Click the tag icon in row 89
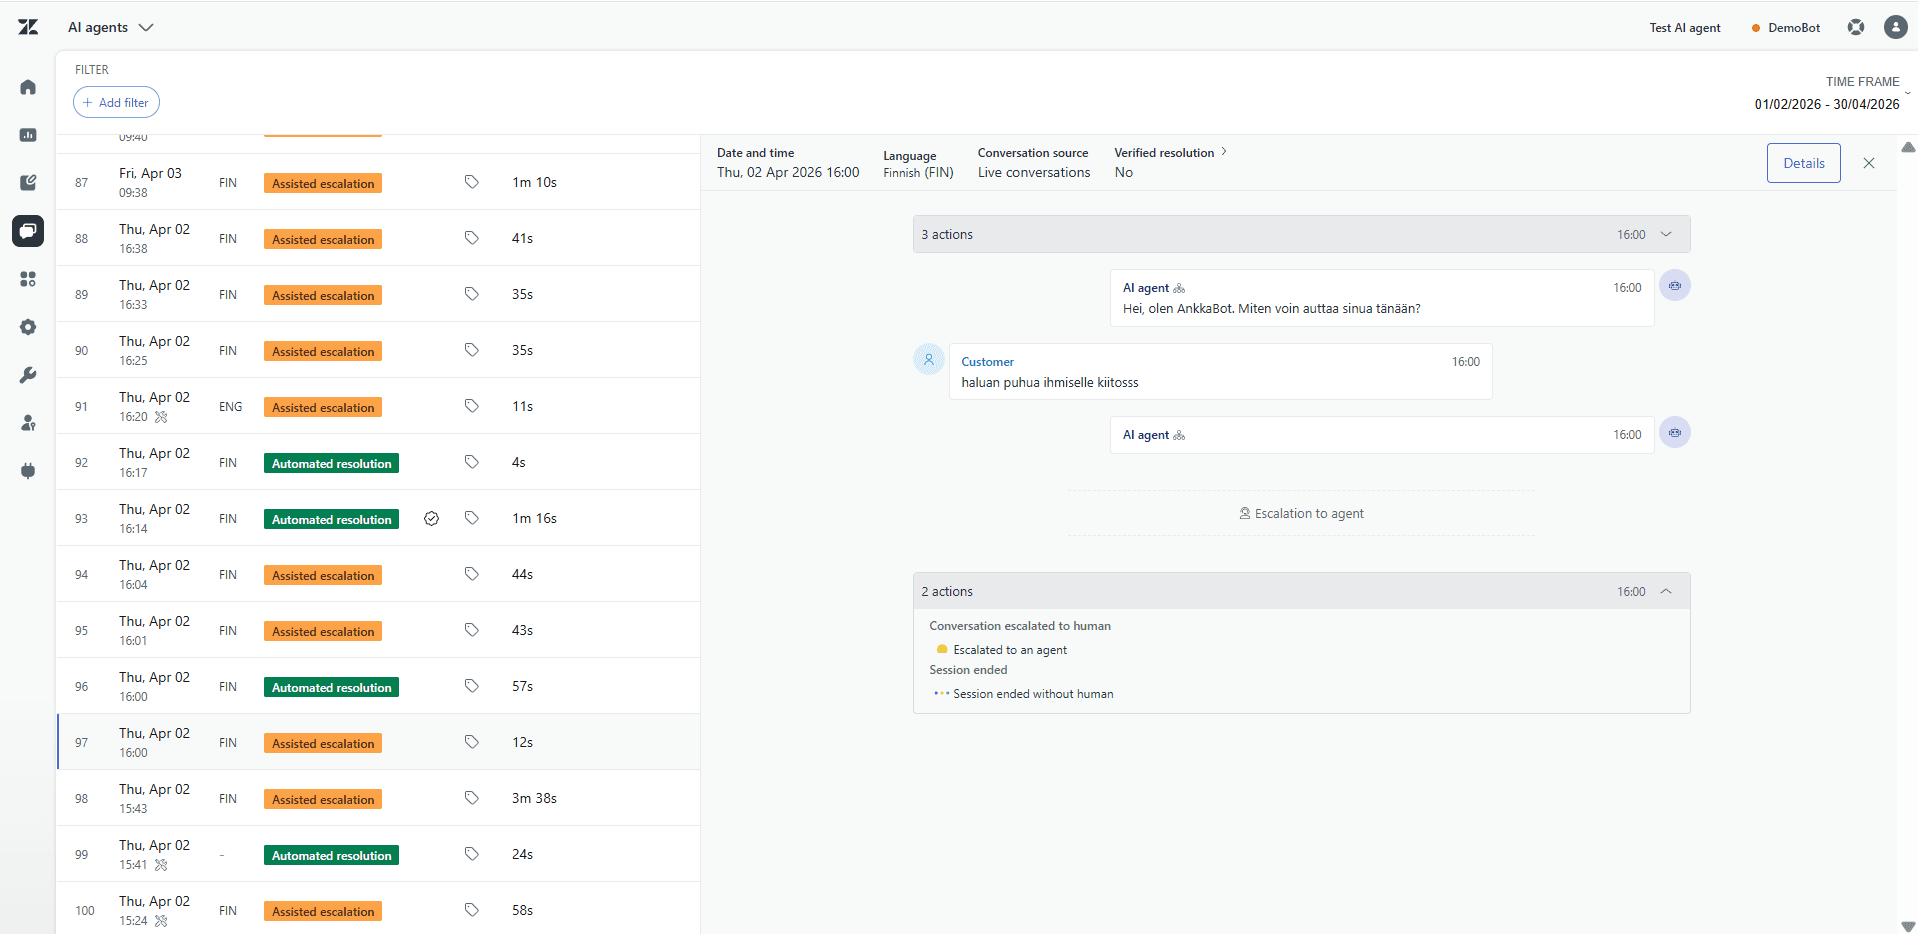This screenshot has height=934, width=1918. (x=471, y=294)
